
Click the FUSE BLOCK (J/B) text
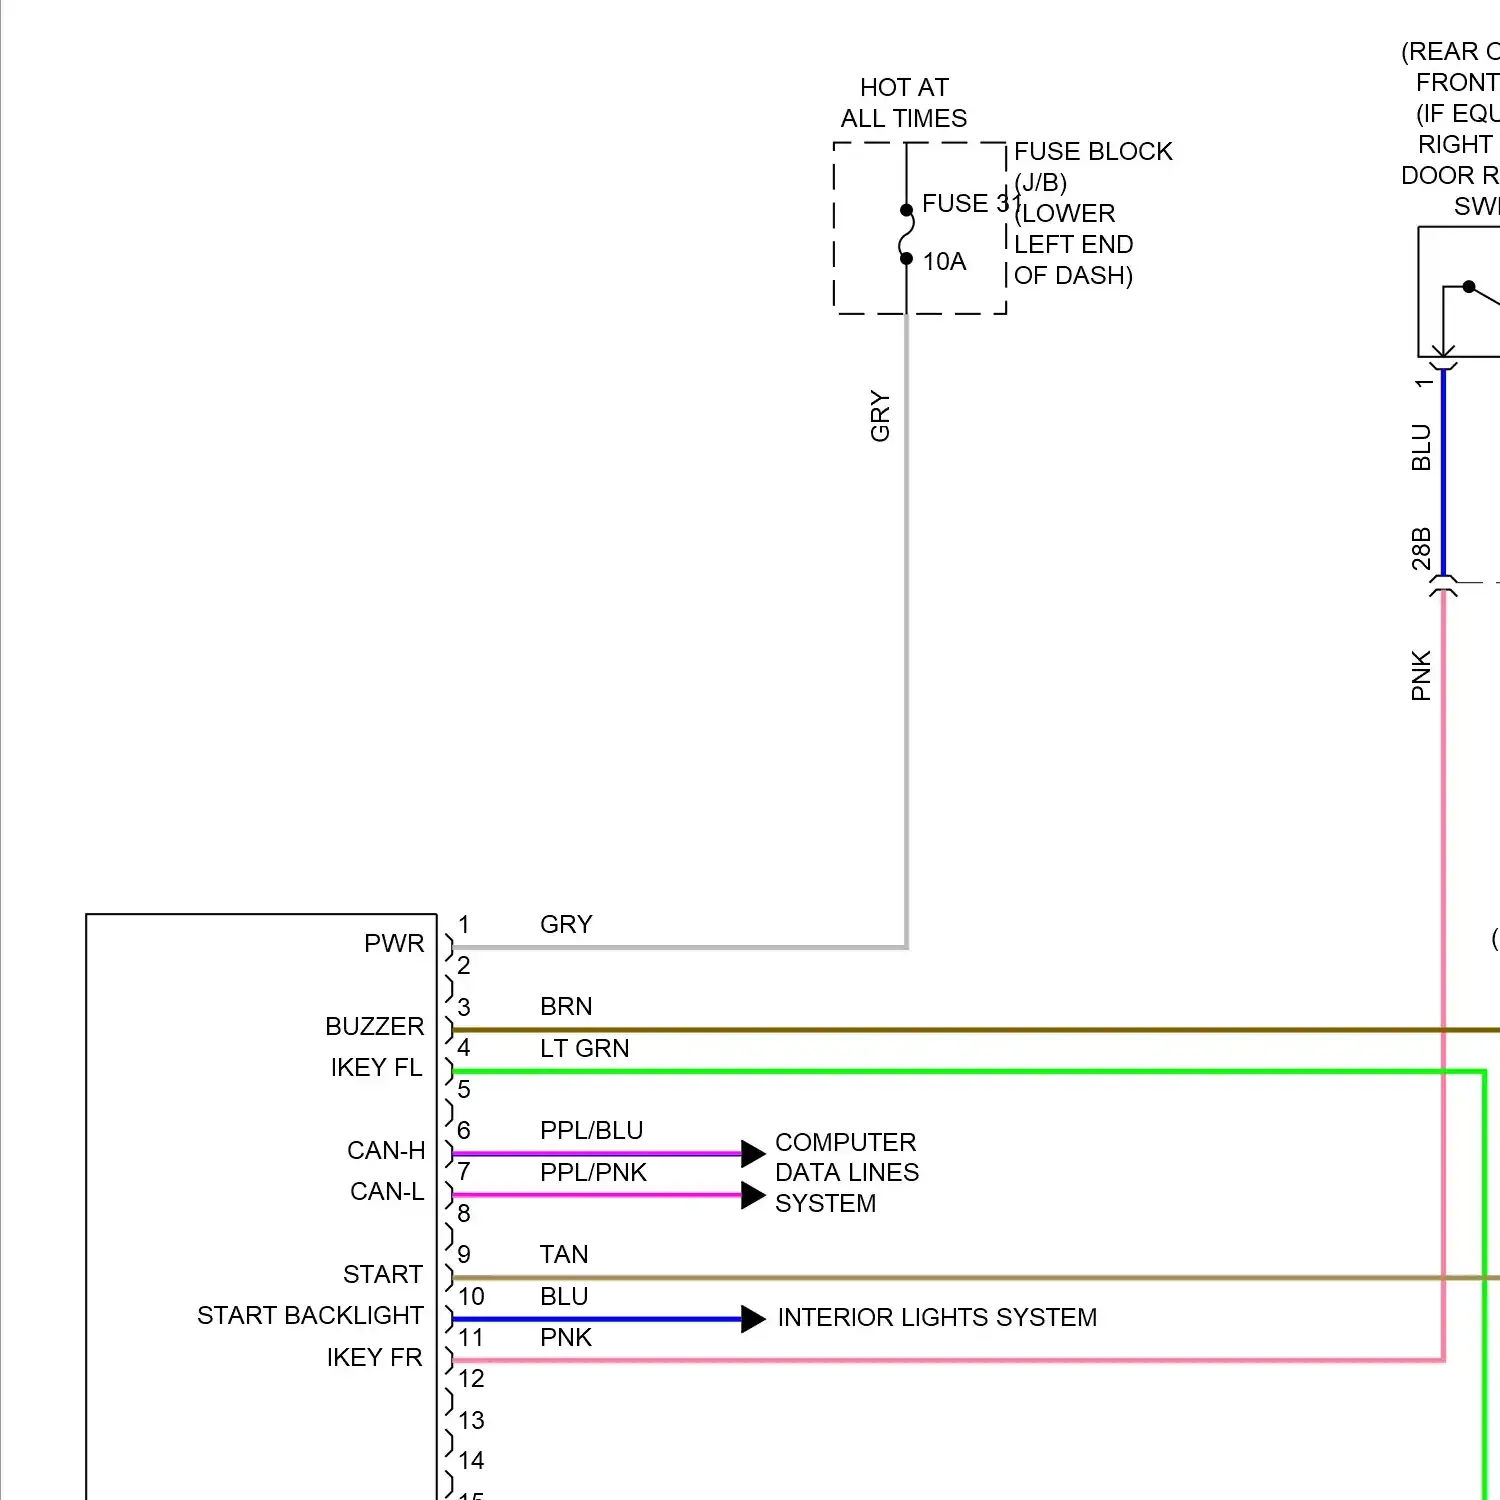(1092, 167)
